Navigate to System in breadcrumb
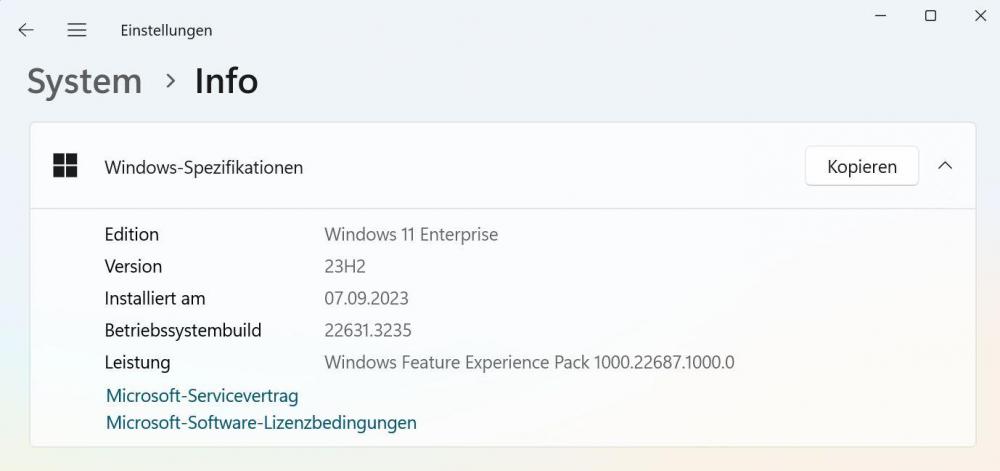Image resolution: width=1000 pixels, height=471 pixels. 84,81
